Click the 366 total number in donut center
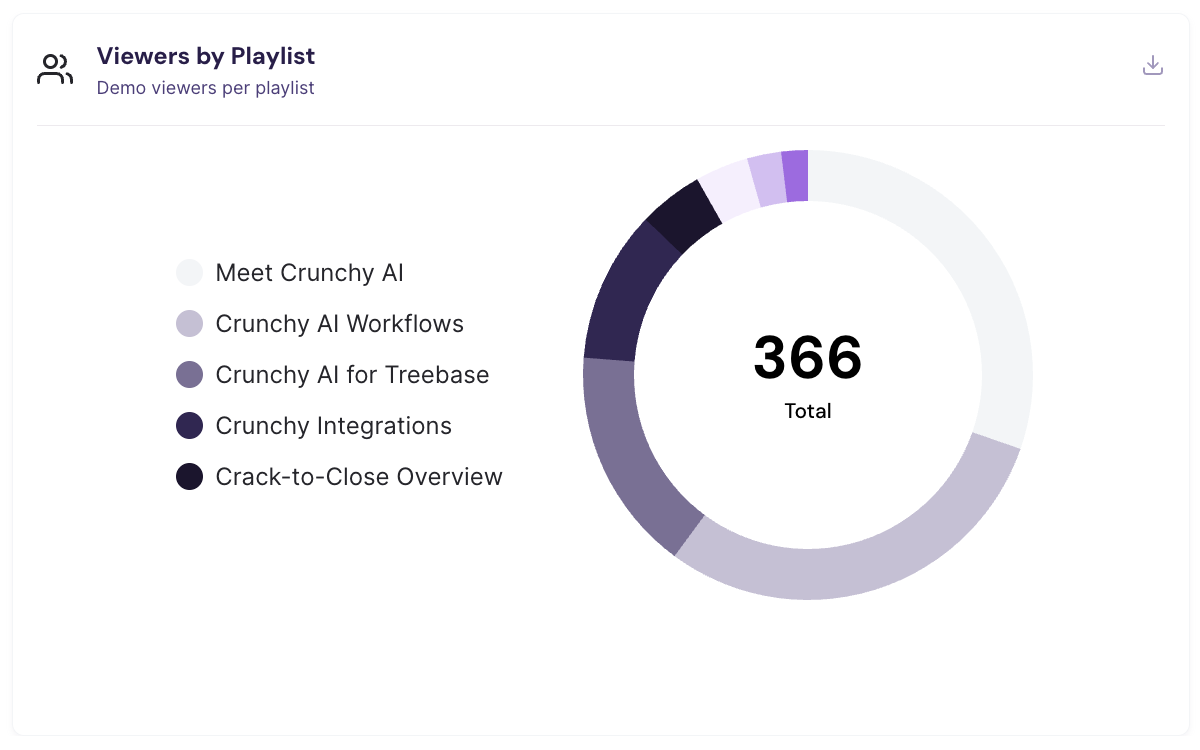Image resolution: width=1200 pixels, height=750 pixels. click(x=807, y=358)
